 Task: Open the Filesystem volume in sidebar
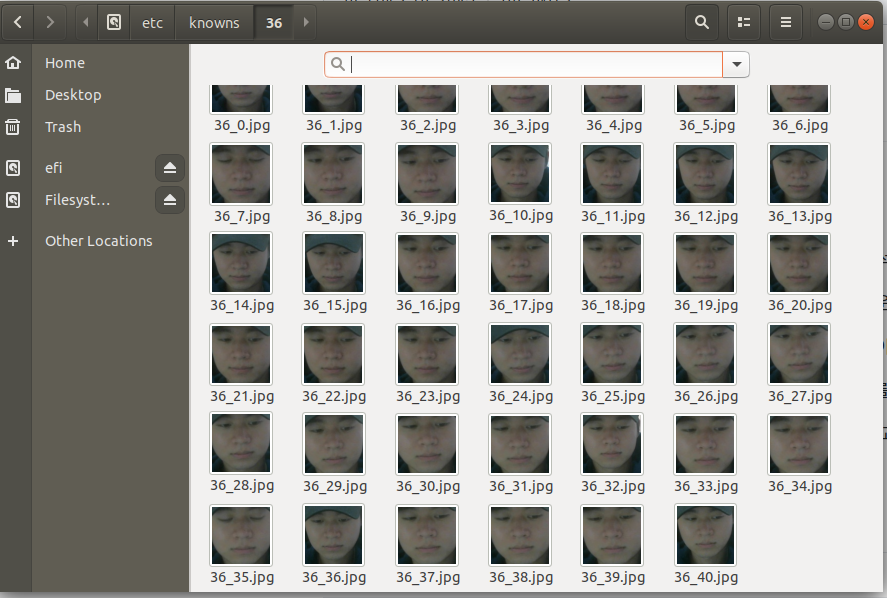tap(76, 200)
